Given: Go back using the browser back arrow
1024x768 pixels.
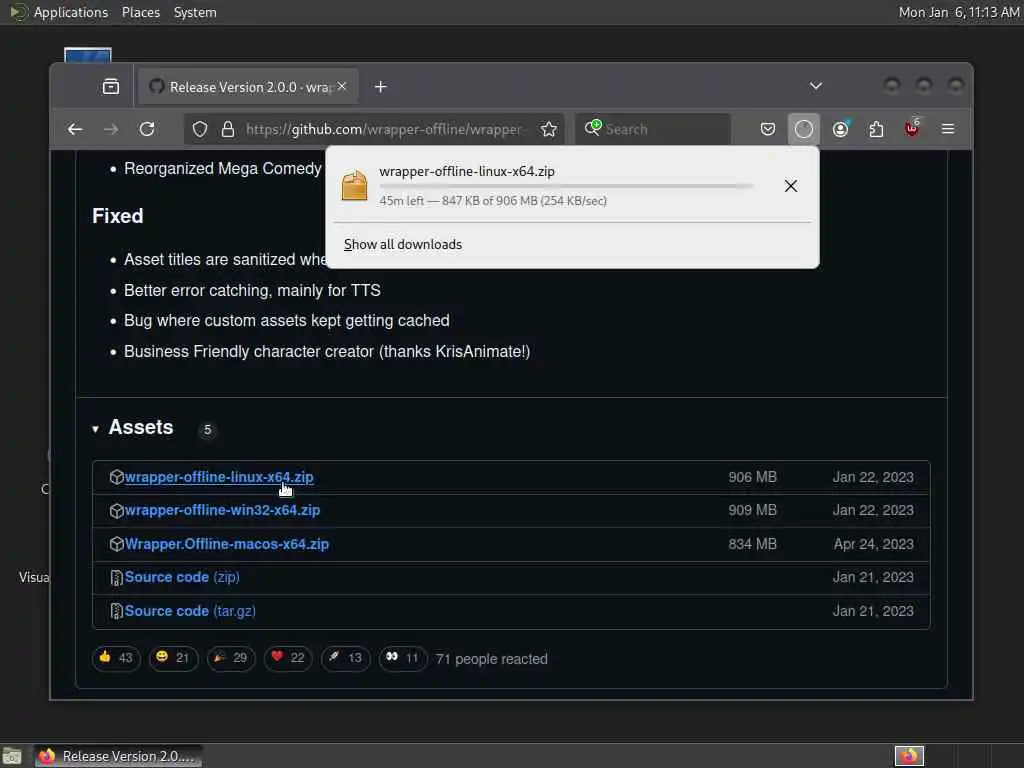Looking at the screenshot, I should point(75,129).
